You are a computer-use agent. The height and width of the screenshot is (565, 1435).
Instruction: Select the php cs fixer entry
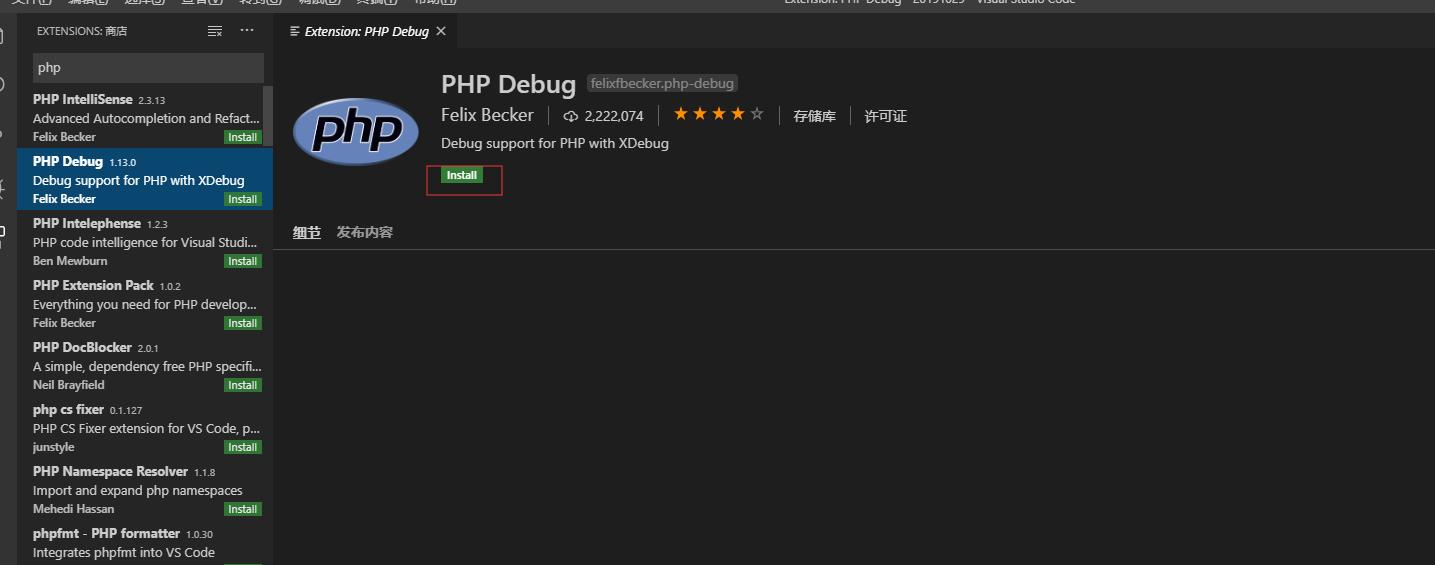(x=144, y=427)
